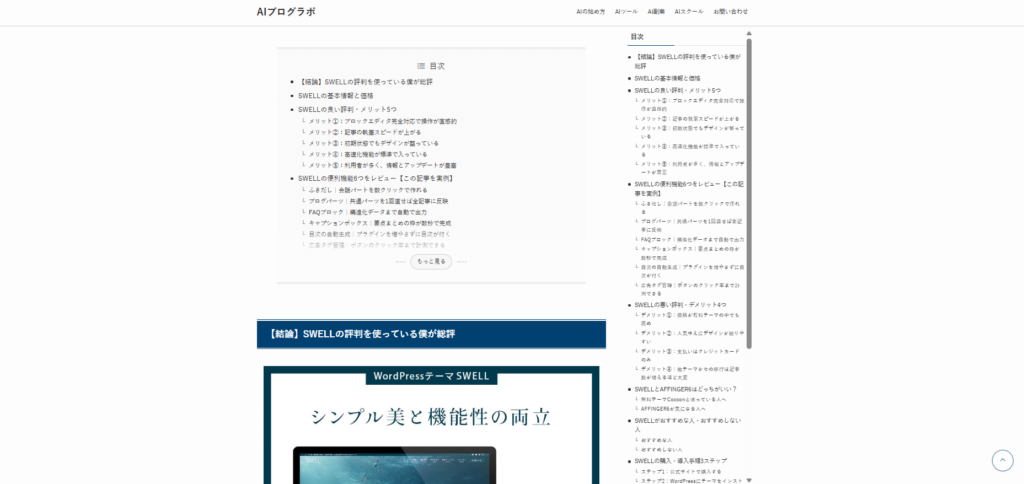
Task: In sidebar 目次, open デメリット③：支払いはクレジットカード
Action: [690, 355]
